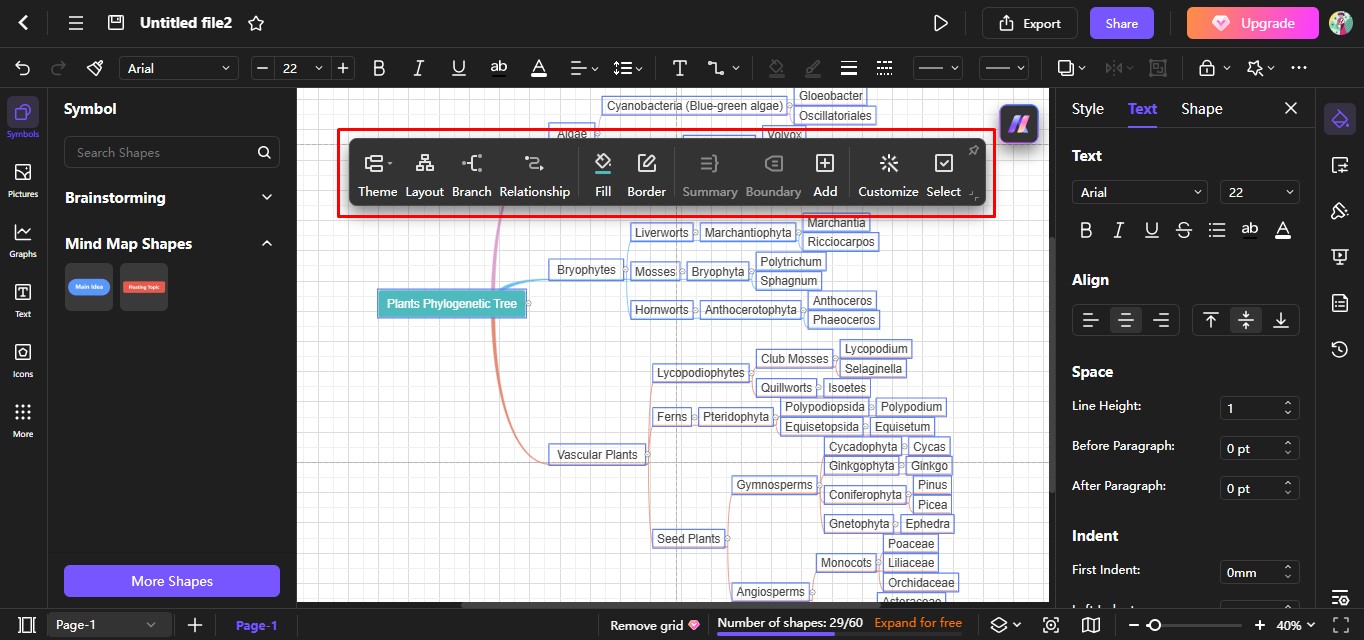This screenshot has height=640, width=1364.
Task: Toggle underline in top toolbar
Action: tap(459, 68)
